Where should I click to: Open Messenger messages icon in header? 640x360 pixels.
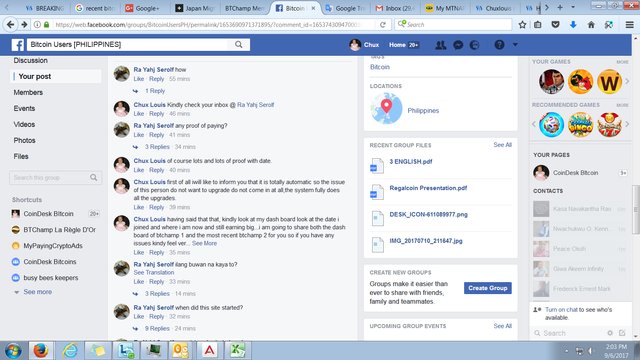point(458,45)
